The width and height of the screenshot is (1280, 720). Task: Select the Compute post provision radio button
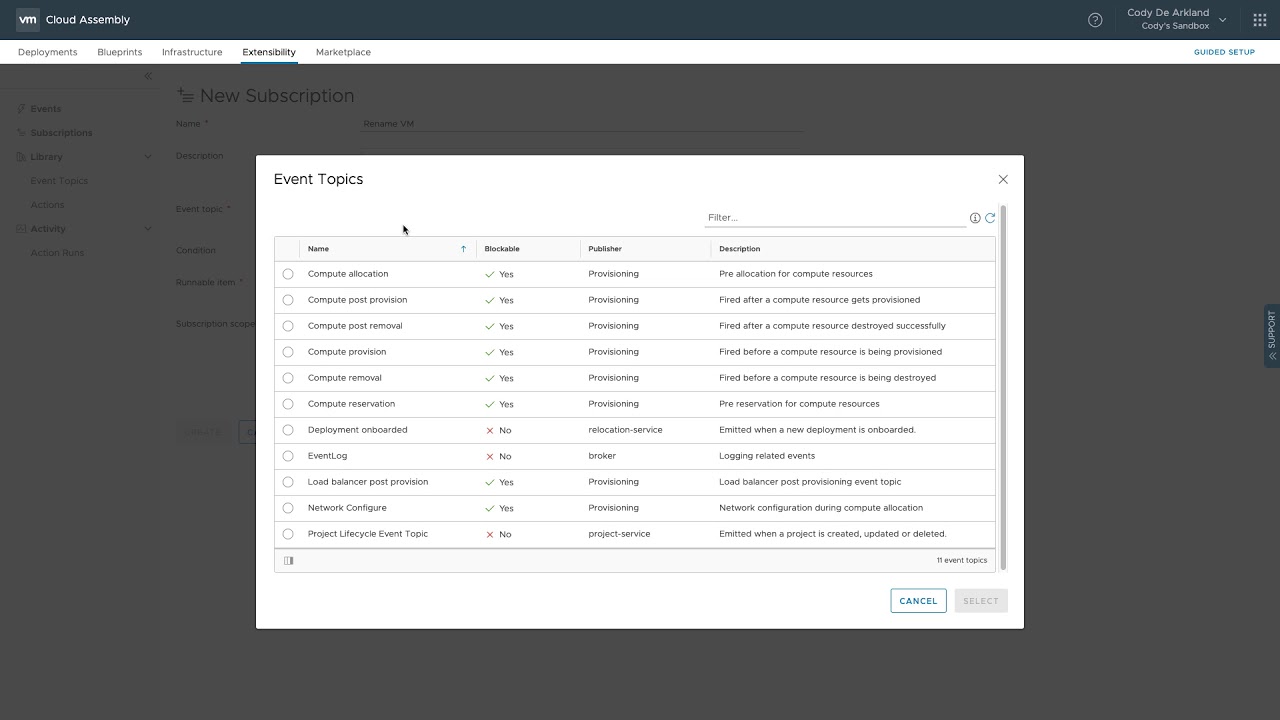tap(288, 300)
